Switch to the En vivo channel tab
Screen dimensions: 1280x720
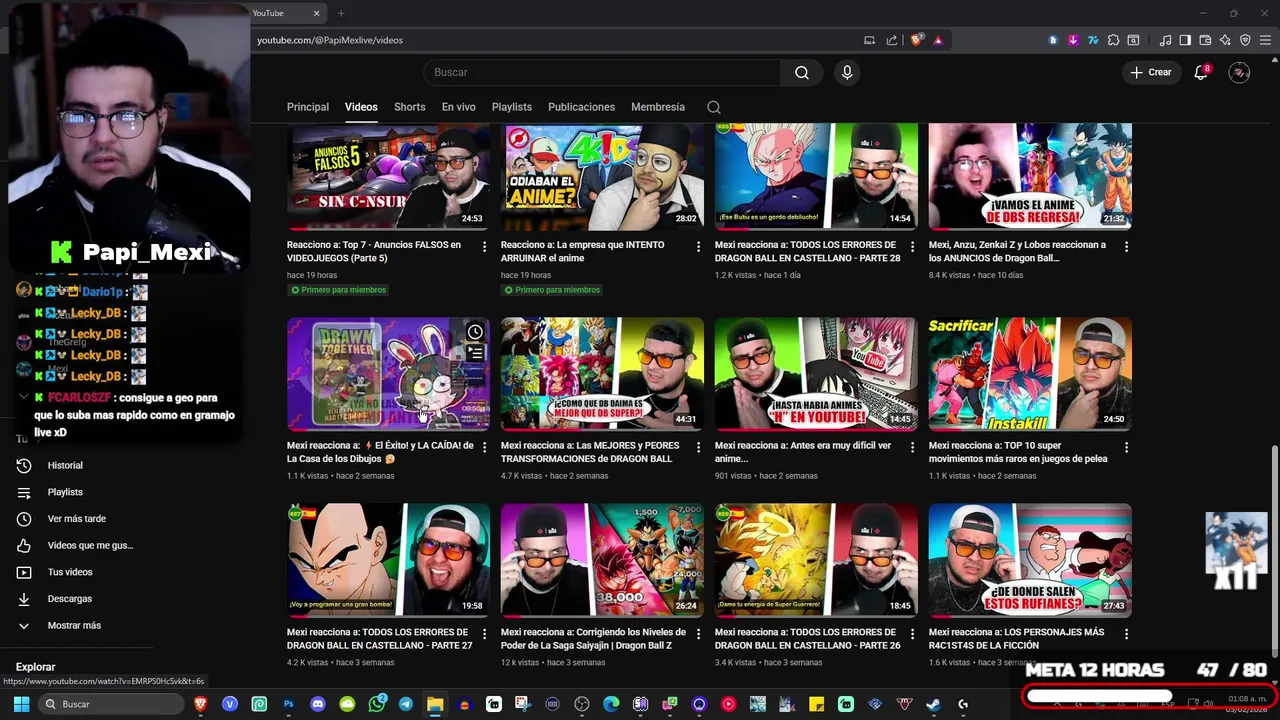pyautogui.click(x=459, y=107)
